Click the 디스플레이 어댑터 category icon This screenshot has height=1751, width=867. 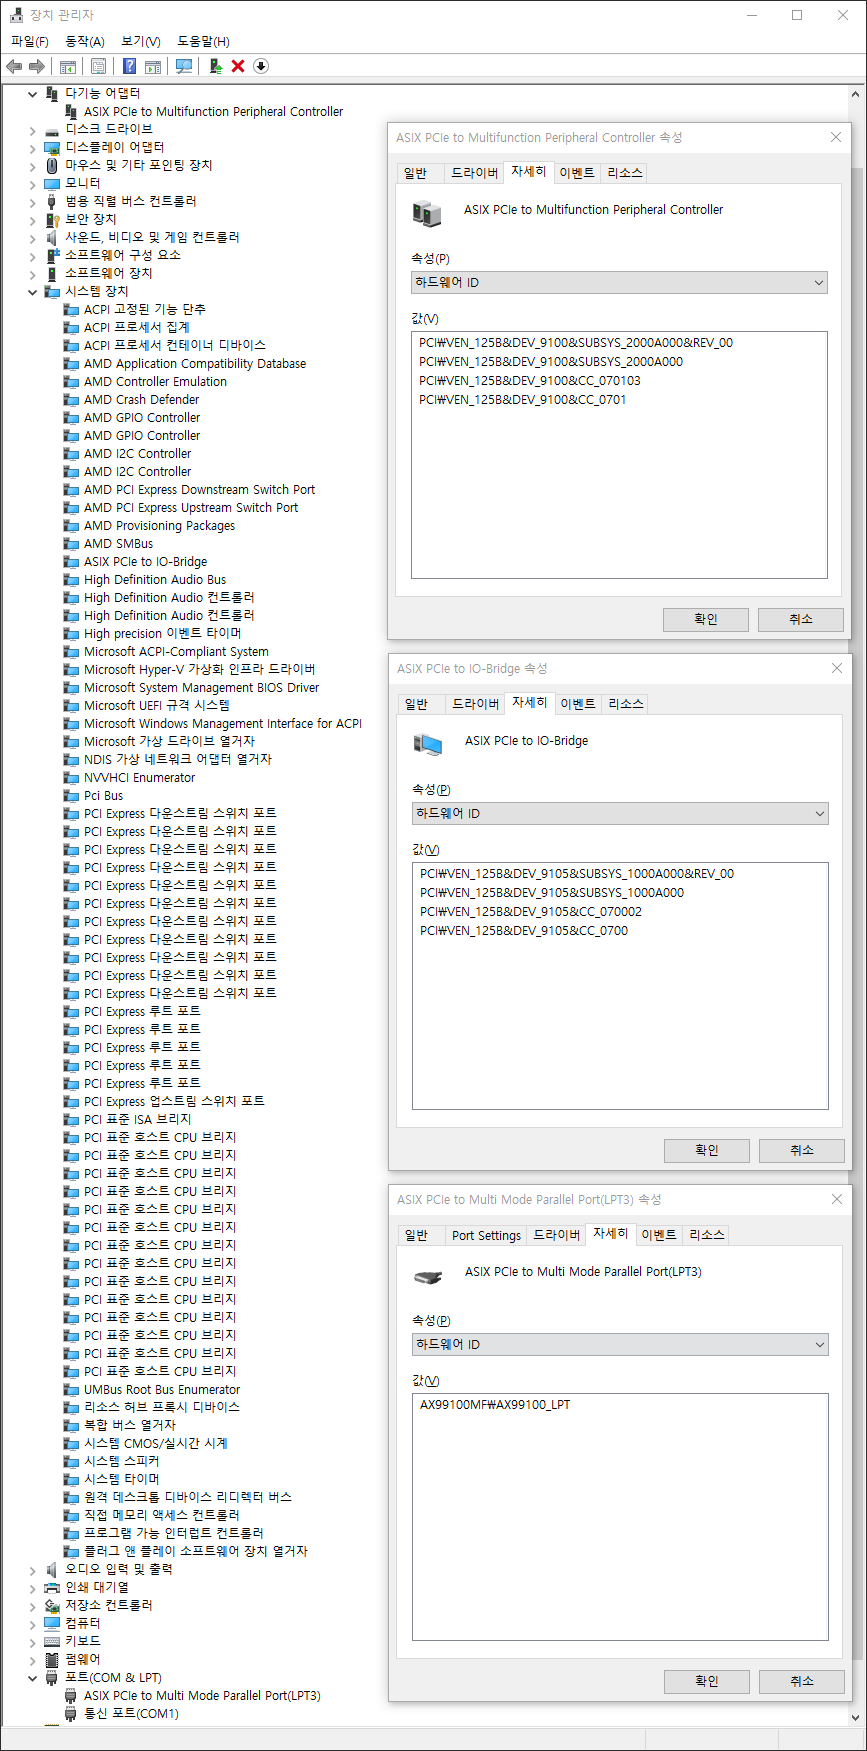[52, 147]
